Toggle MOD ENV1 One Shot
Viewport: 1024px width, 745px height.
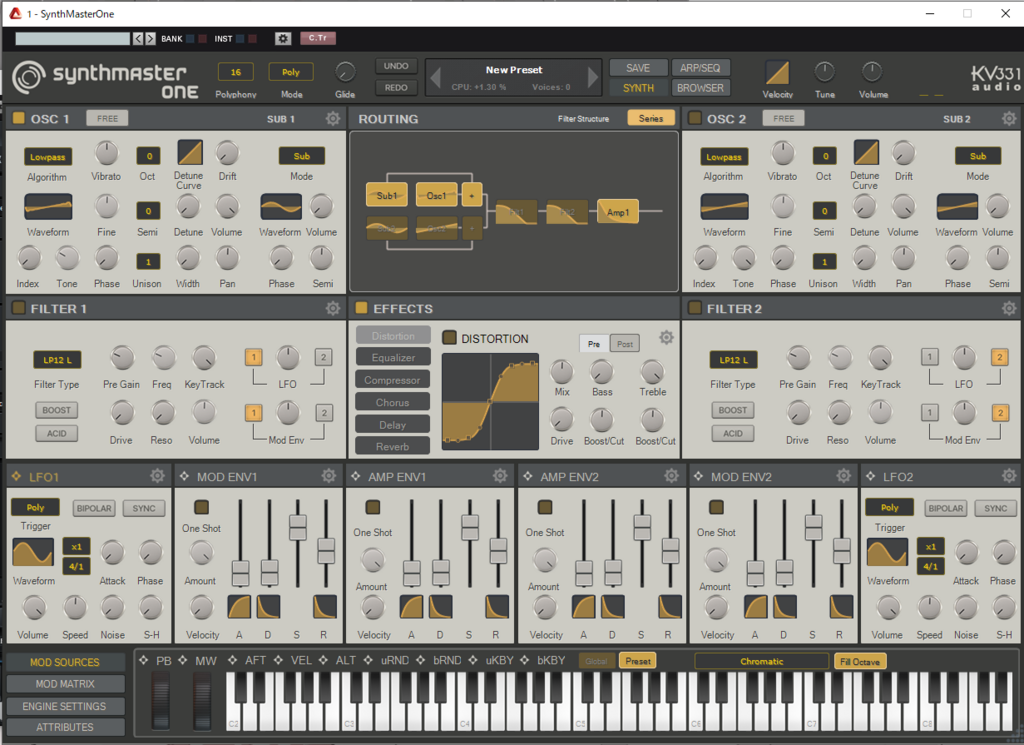(x=201, y=507)
